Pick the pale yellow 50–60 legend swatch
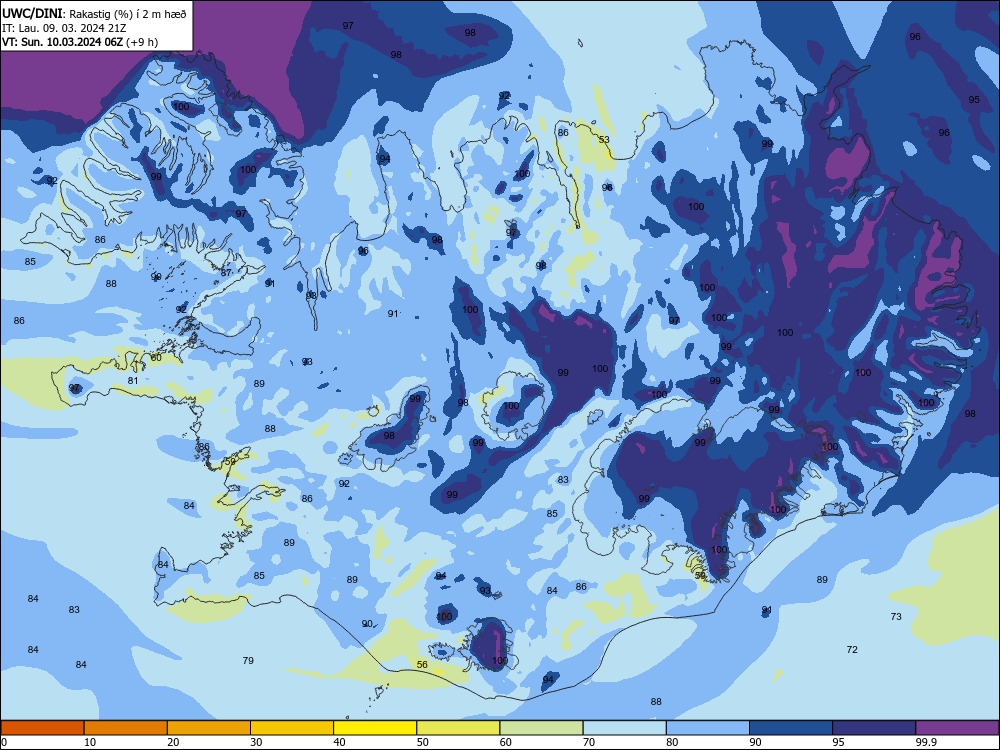Viewport: 1000px width, 750px height. tap(459, 728)
